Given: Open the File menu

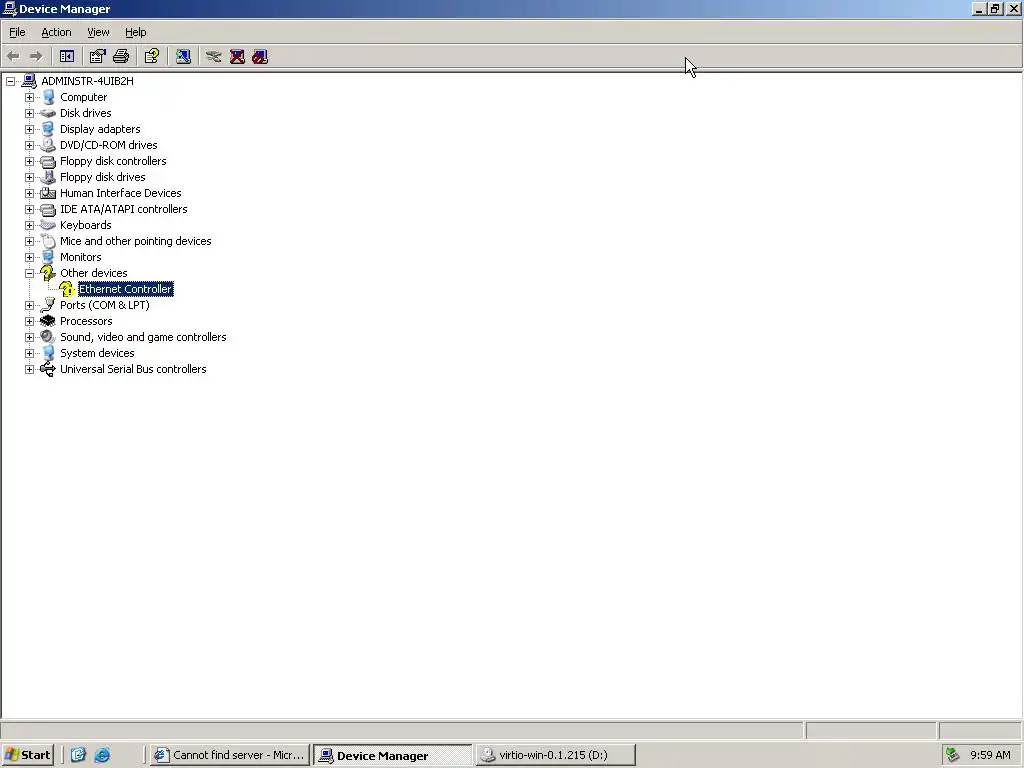Looking at the screenshot, I should tap(17, 32).
